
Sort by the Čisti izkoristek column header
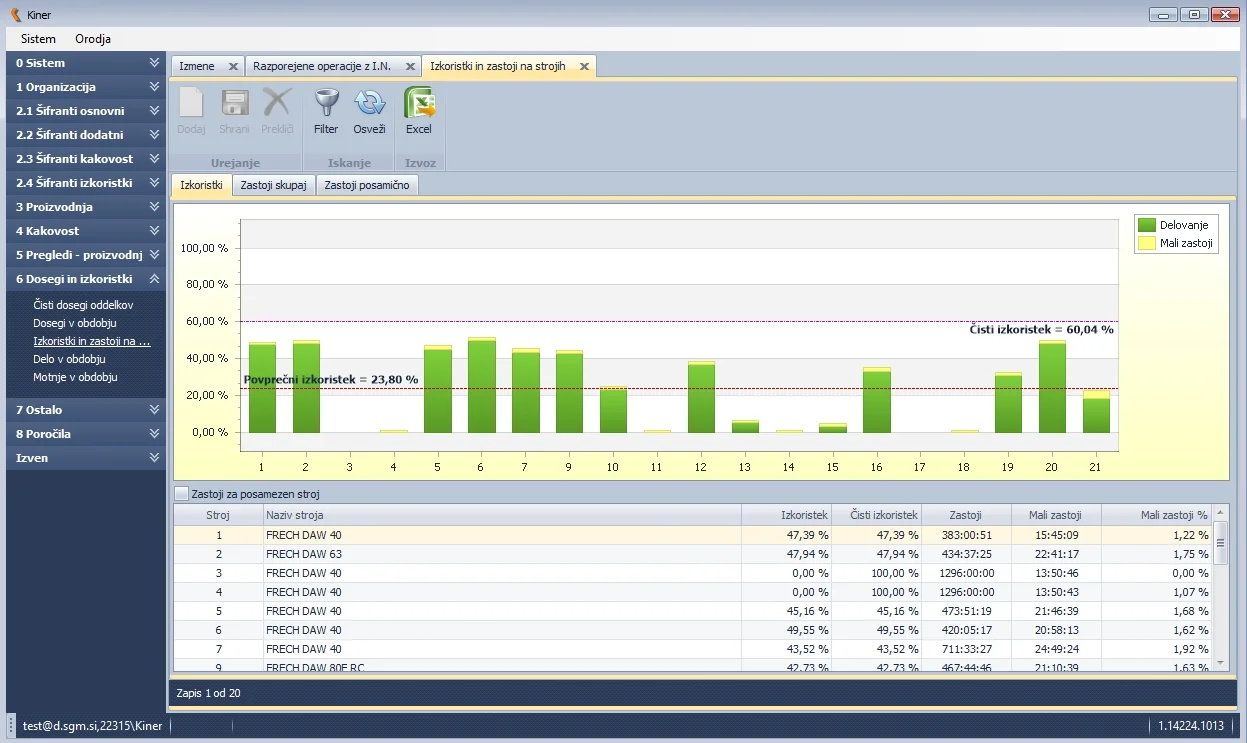pyautogui.click(x=876, y=515)
